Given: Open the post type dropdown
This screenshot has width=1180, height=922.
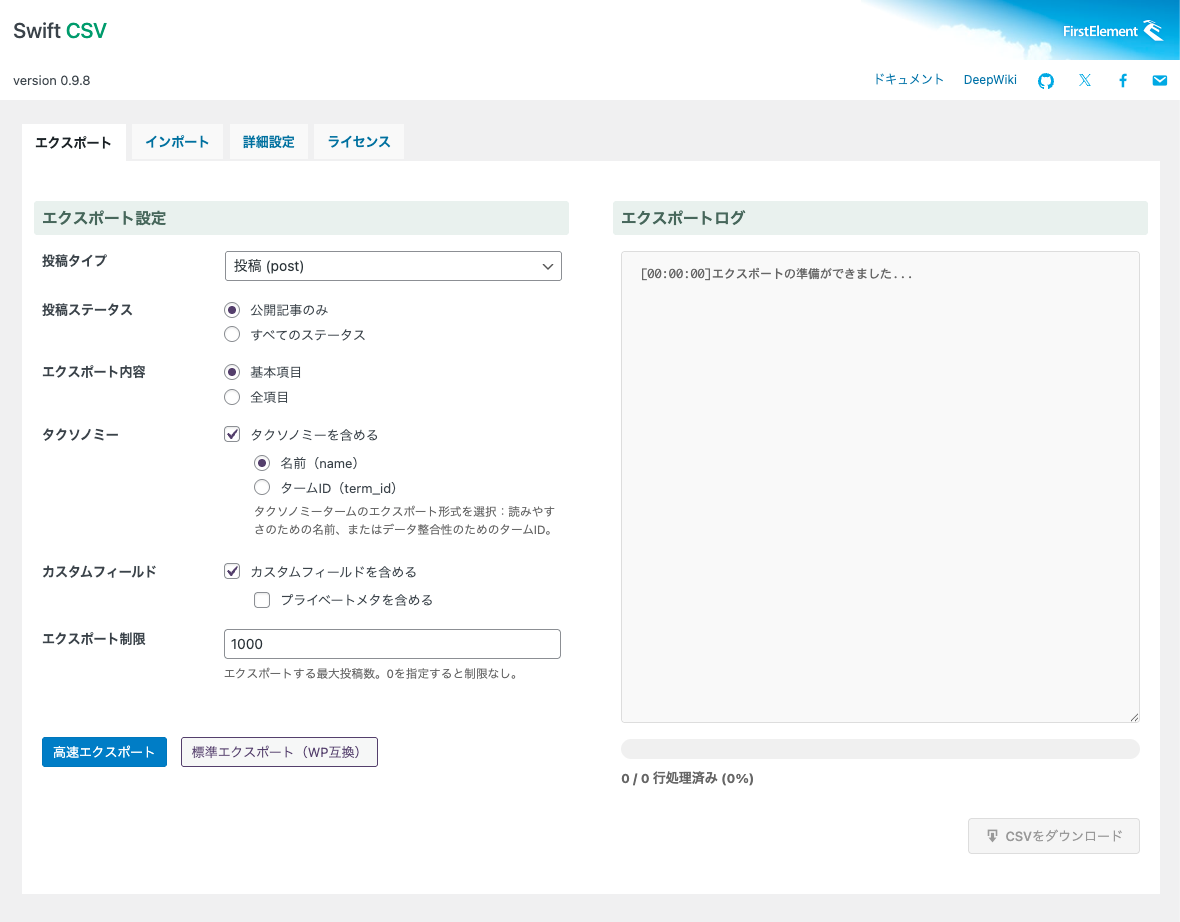Looking at the screenshot, I should coord(393,266).
